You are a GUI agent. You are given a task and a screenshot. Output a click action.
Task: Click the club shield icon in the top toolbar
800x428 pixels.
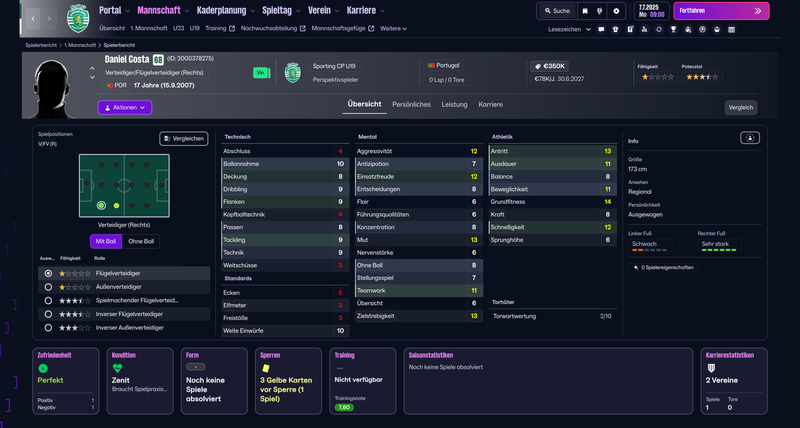click(600, 11)
